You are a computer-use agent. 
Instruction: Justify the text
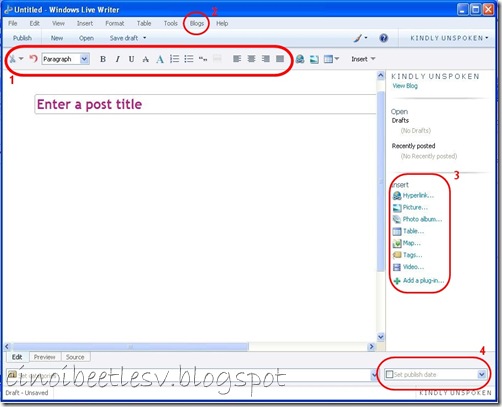tap(280, 59)
